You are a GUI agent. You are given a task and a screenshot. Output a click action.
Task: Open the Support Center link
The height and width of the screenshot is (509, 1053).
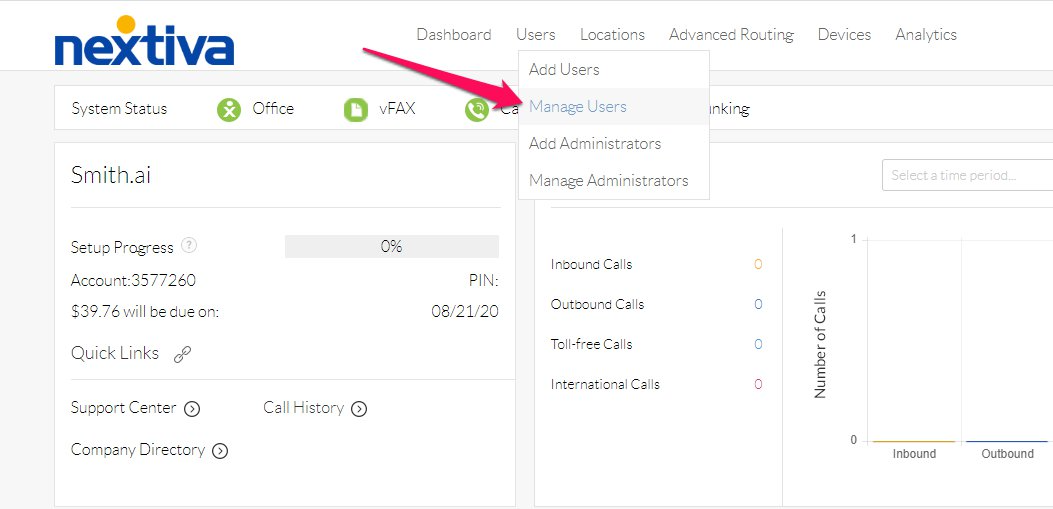(124, 408)
